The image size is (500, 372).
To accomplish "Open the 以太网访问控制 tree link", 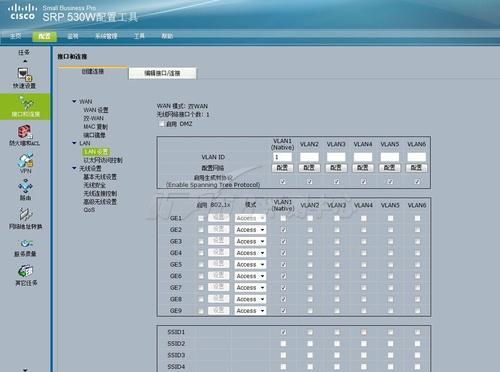I will 103,160.
